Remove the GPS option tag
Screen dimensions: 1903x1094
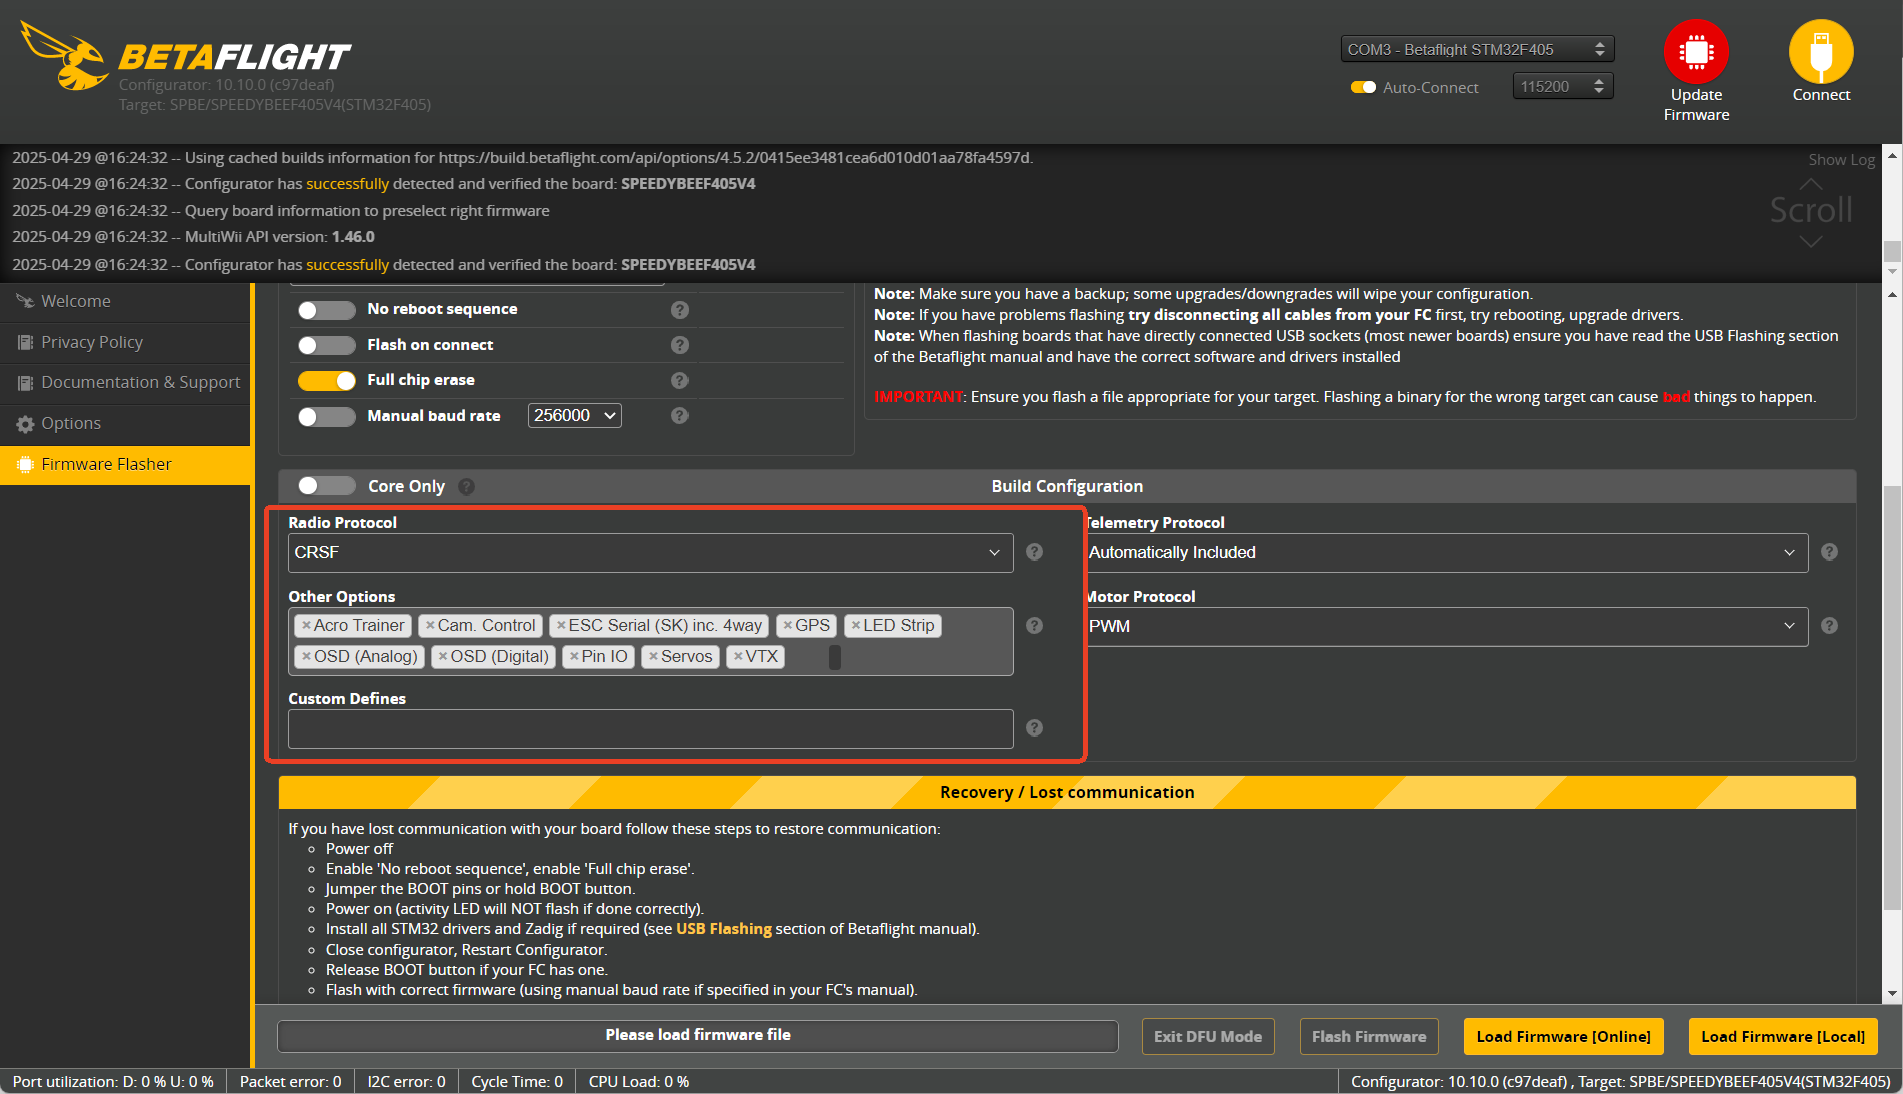click(788, 625)
